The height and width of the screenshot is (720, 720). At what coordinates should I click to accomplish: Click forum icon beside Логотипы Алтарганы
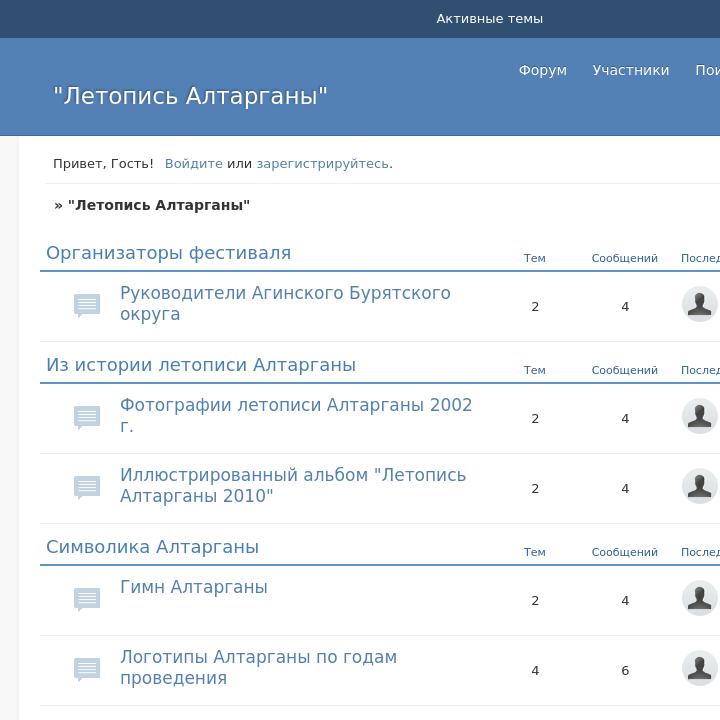click(x=87, y=669)
